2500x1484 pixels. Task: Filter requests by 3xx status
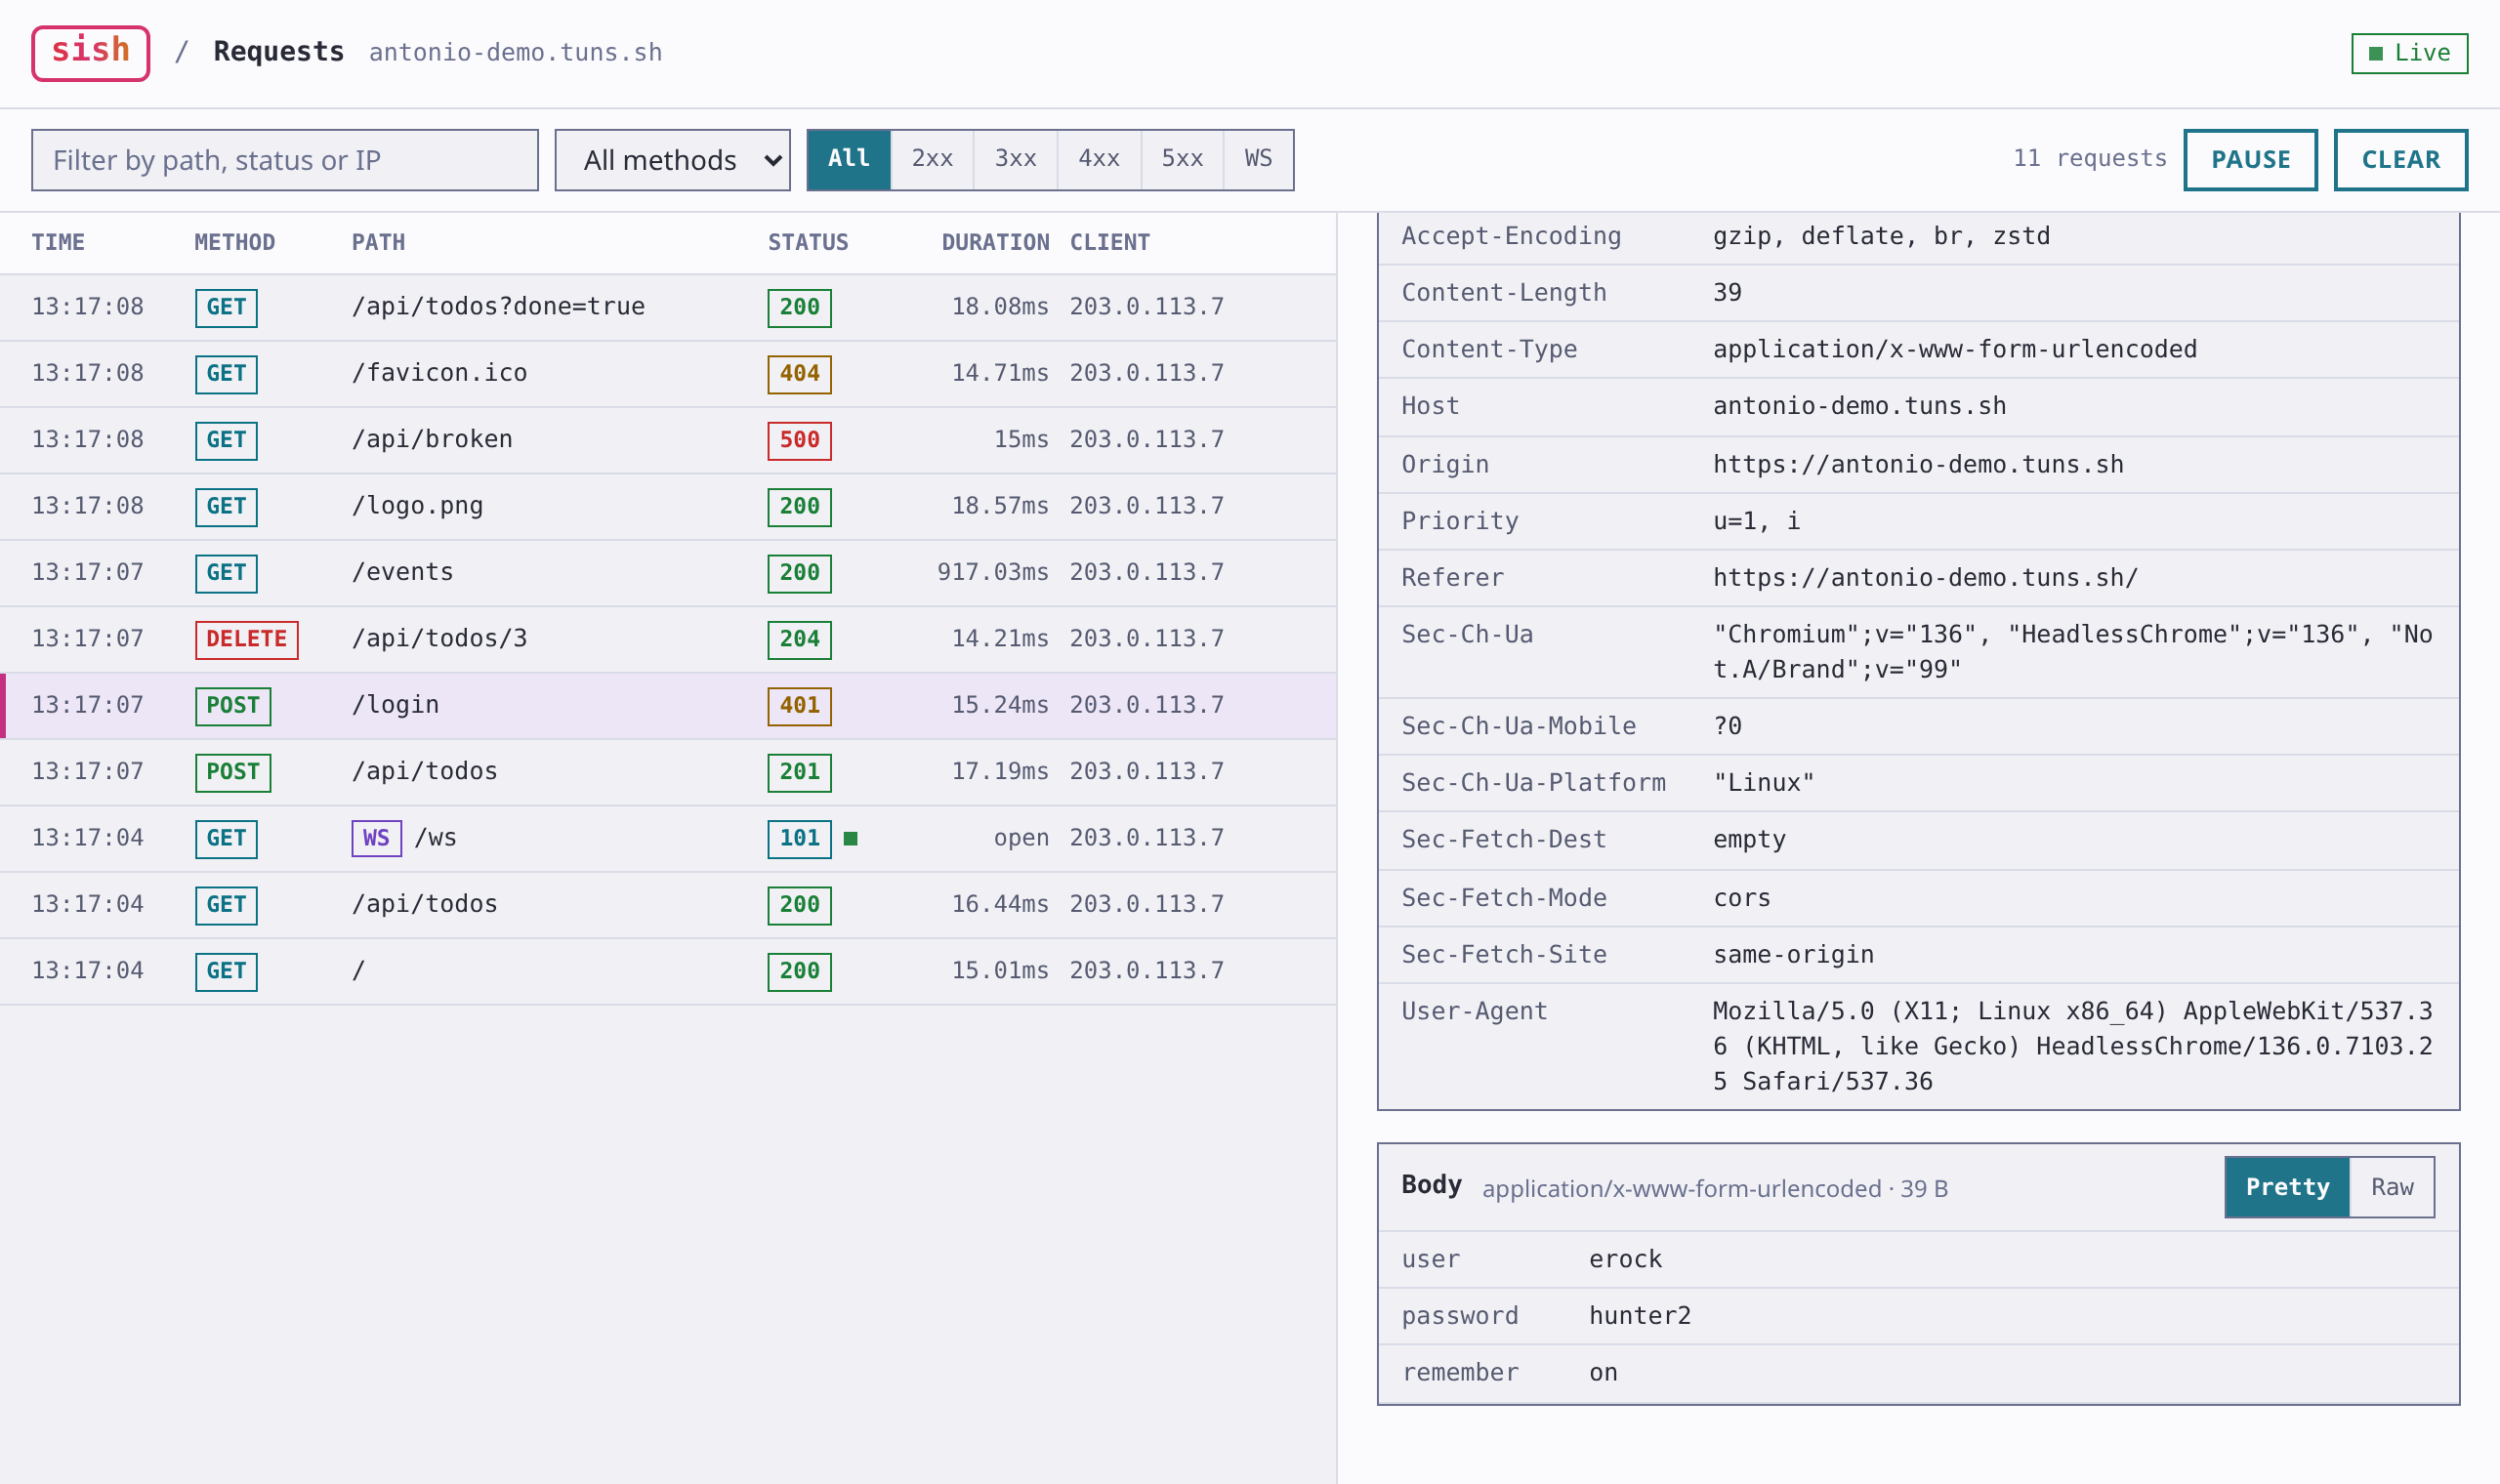tap(1015, 159)
